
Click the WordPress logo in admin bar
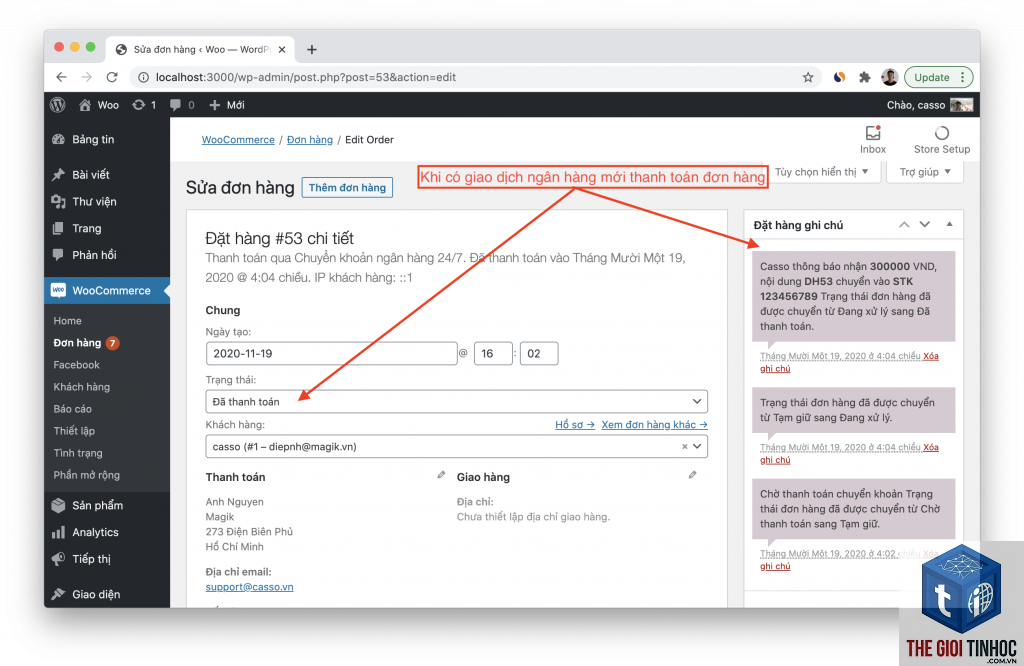(x=58, y=104)
